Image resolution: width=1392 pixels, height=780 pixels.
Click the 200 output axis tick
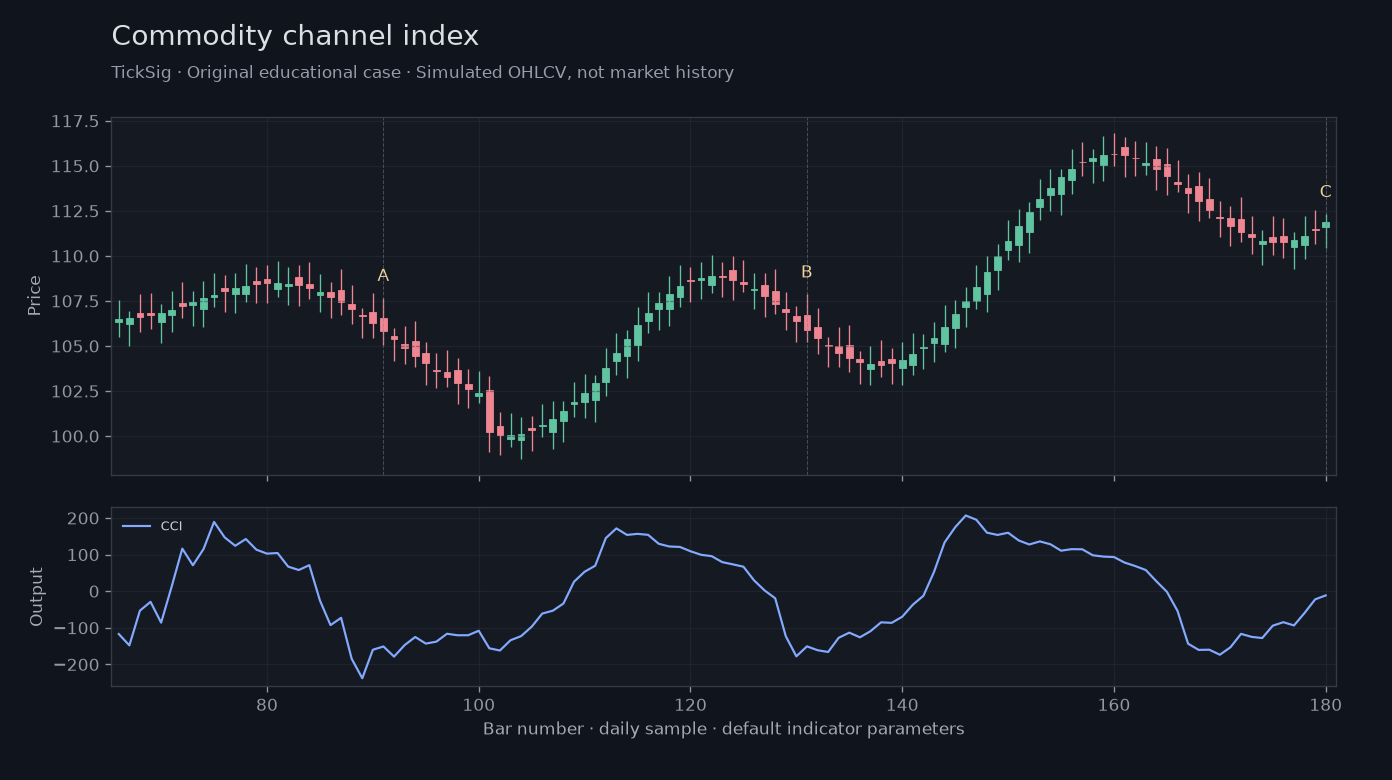coord(84,519)
